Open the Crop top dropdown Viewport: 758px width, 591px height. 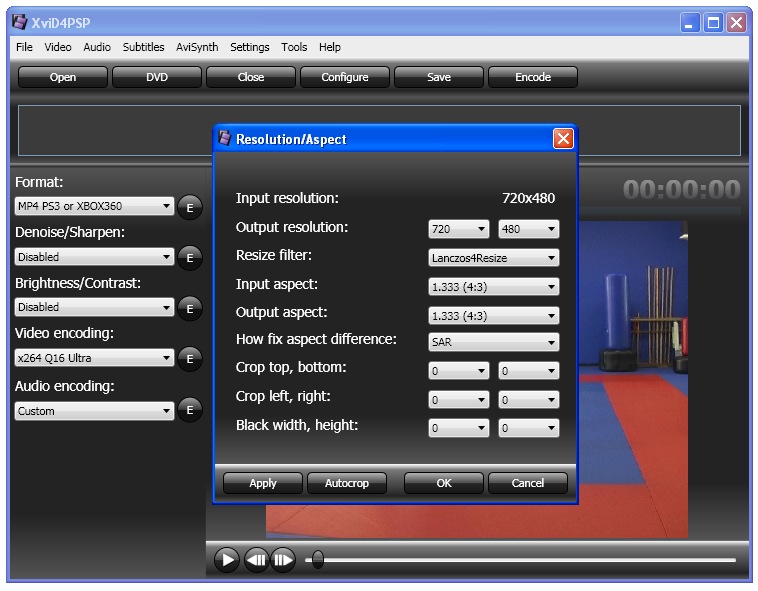click(x=459, y=371)
